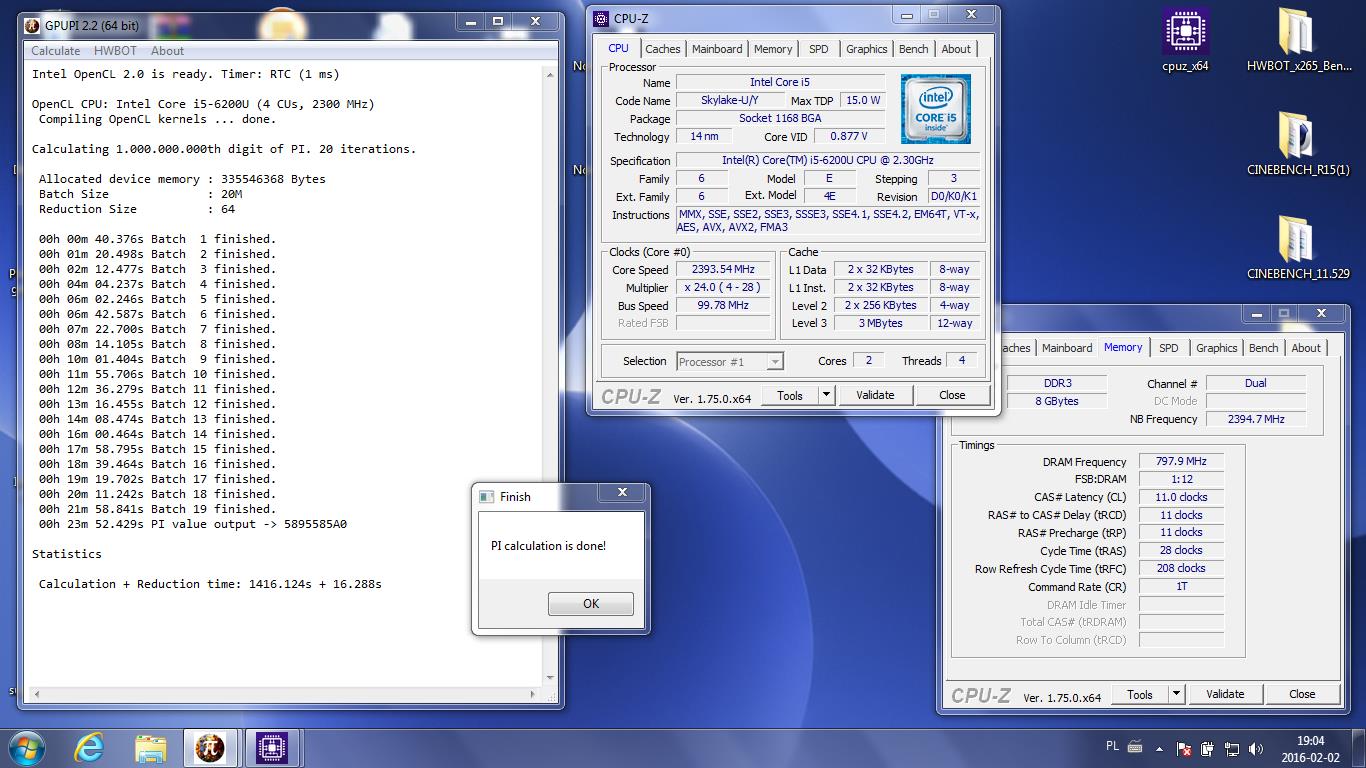Open Graphics tab in the Memory CPU-Z window

(1216, 348)
